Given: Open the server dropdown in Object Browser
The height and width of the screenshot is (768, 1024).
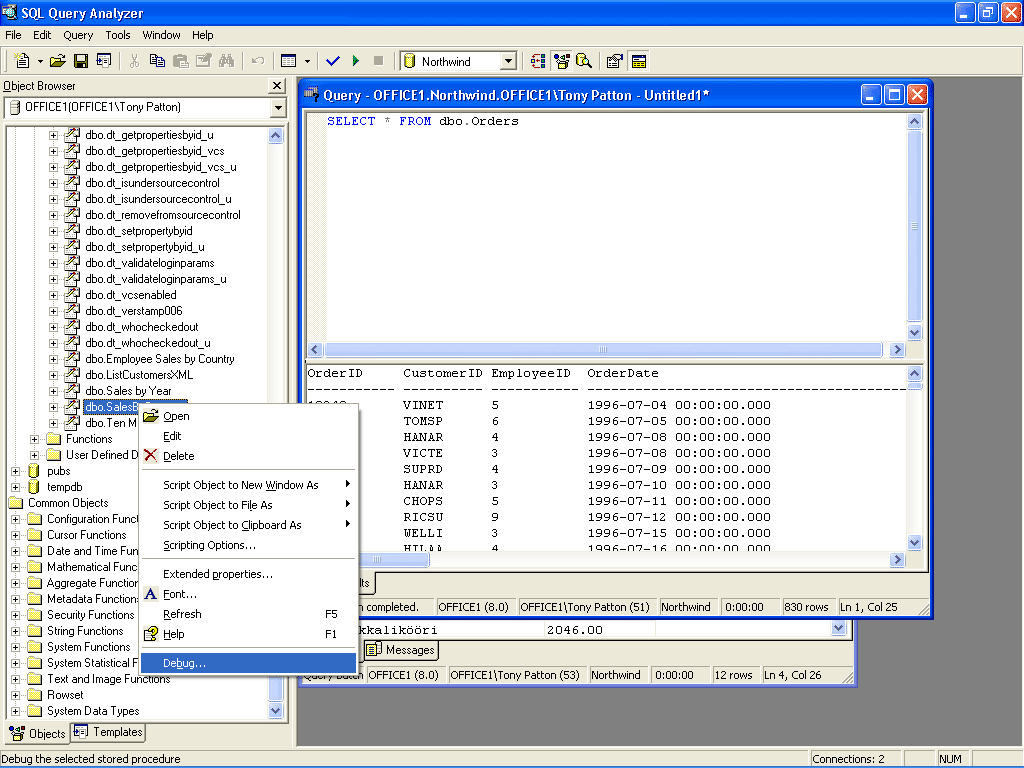Looking at the screenshot, I should 277,106.
